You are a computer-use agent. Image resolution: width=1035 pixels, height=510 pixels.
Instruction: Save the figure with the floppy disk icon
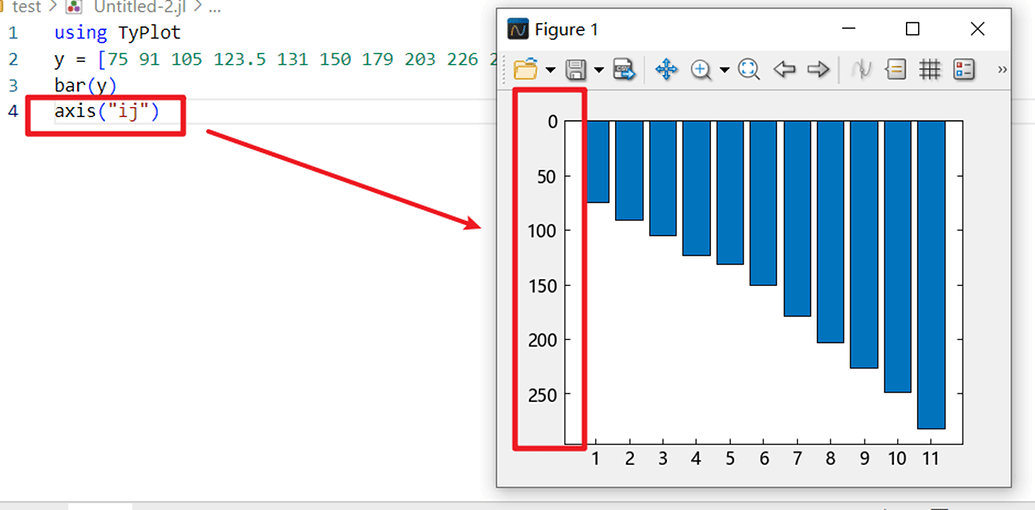pos(576,69)
